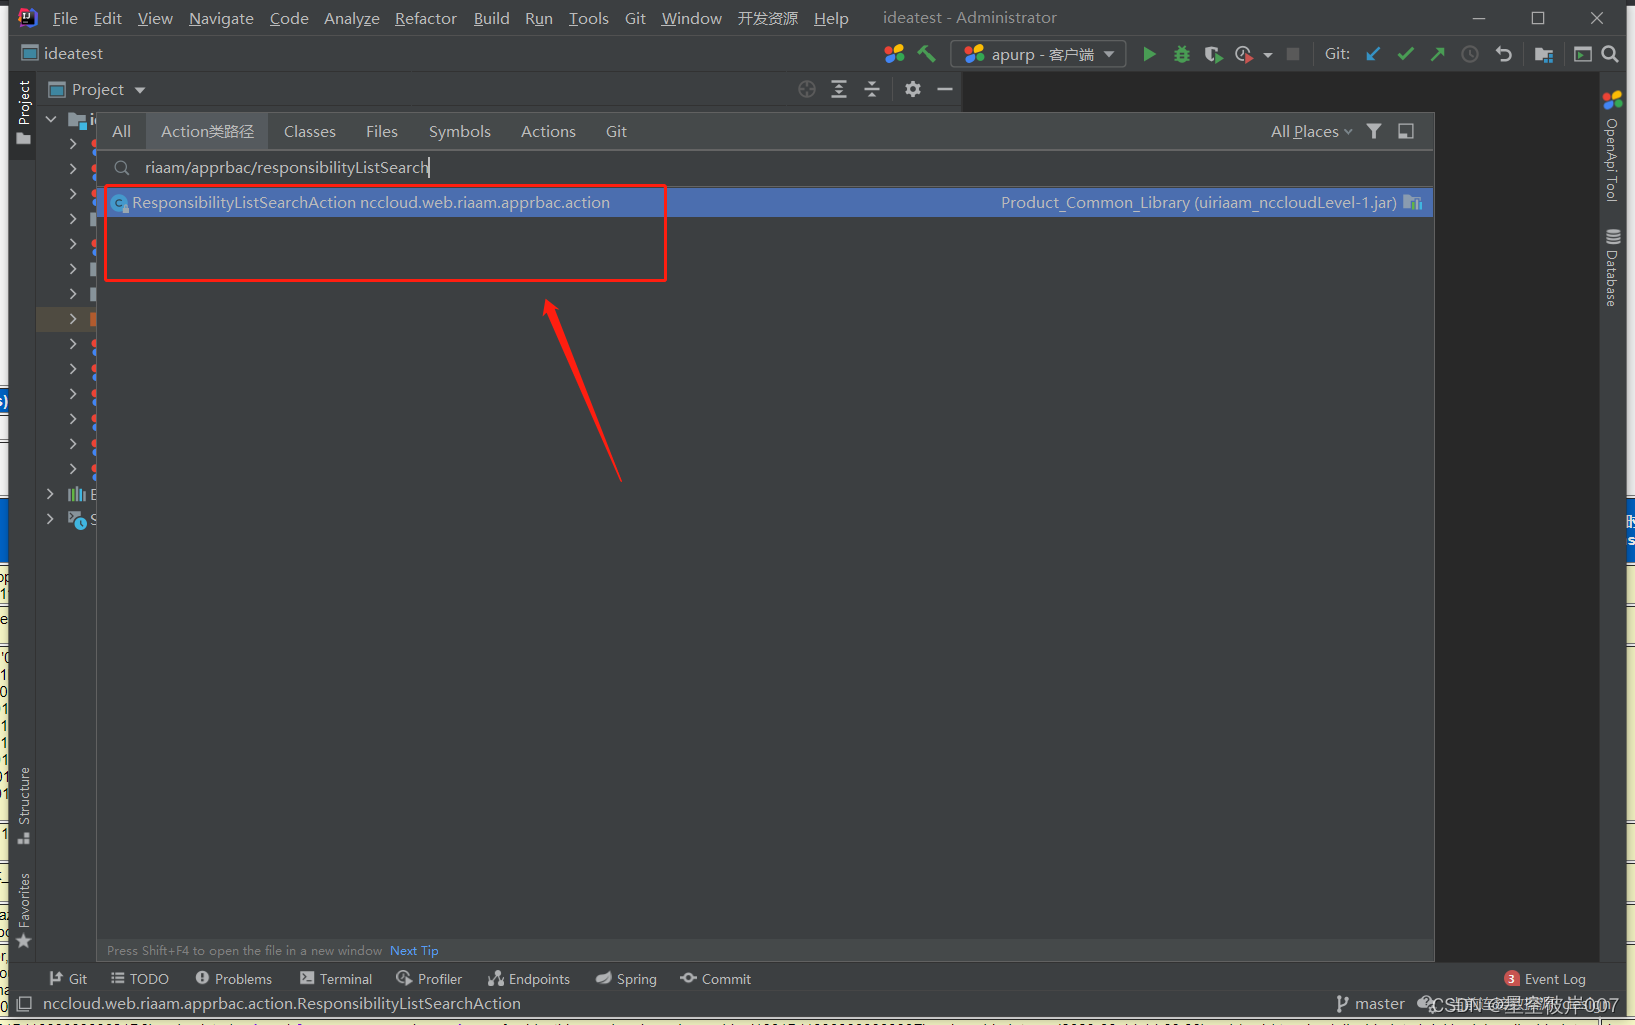Screen dimensions: 1635x1025
Task: Expand the External Libraries tree node
Action: click(x=51, y=494)
